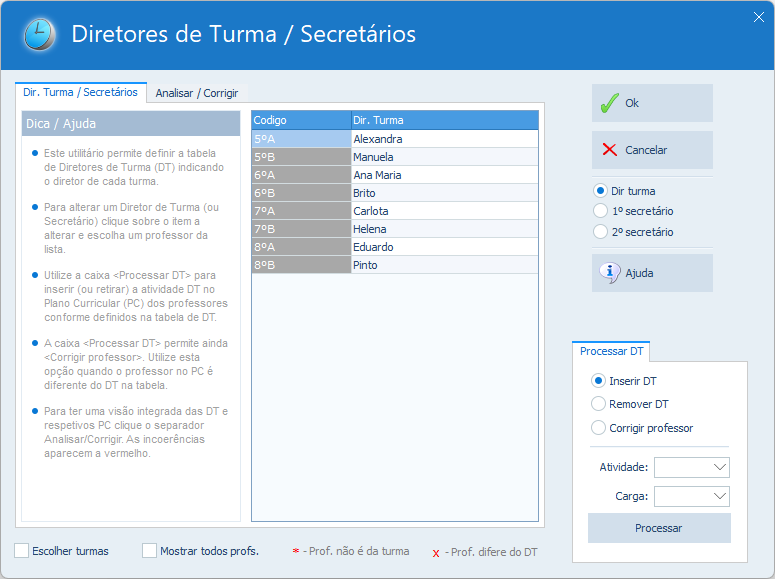
Task: Select the Corrigir professor option
Action: tap(599, 428)
